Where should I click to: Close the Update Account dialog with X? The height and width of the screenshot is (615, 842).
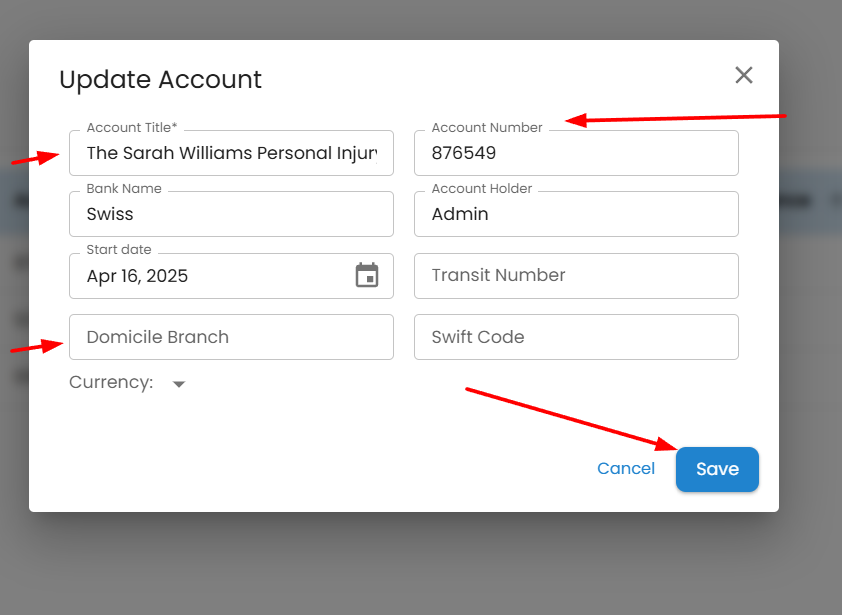click(743, 75)
